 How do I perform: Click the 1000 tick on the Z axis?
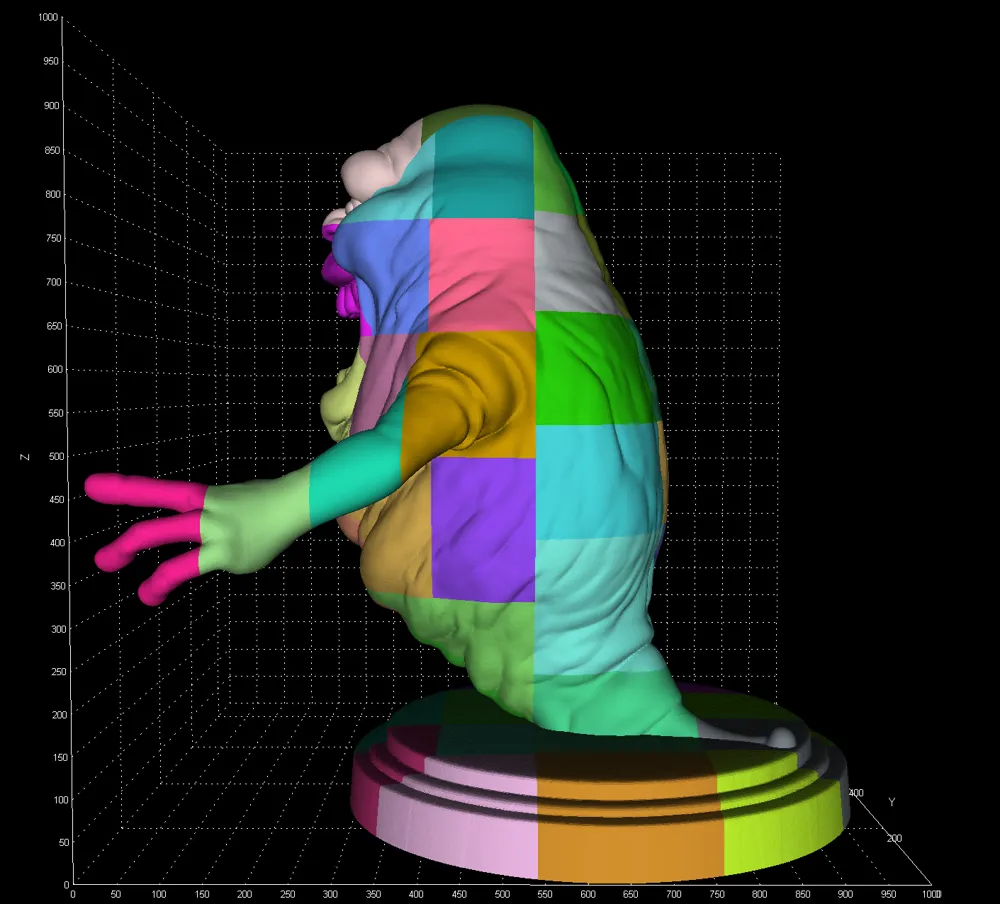pos(45,19)
